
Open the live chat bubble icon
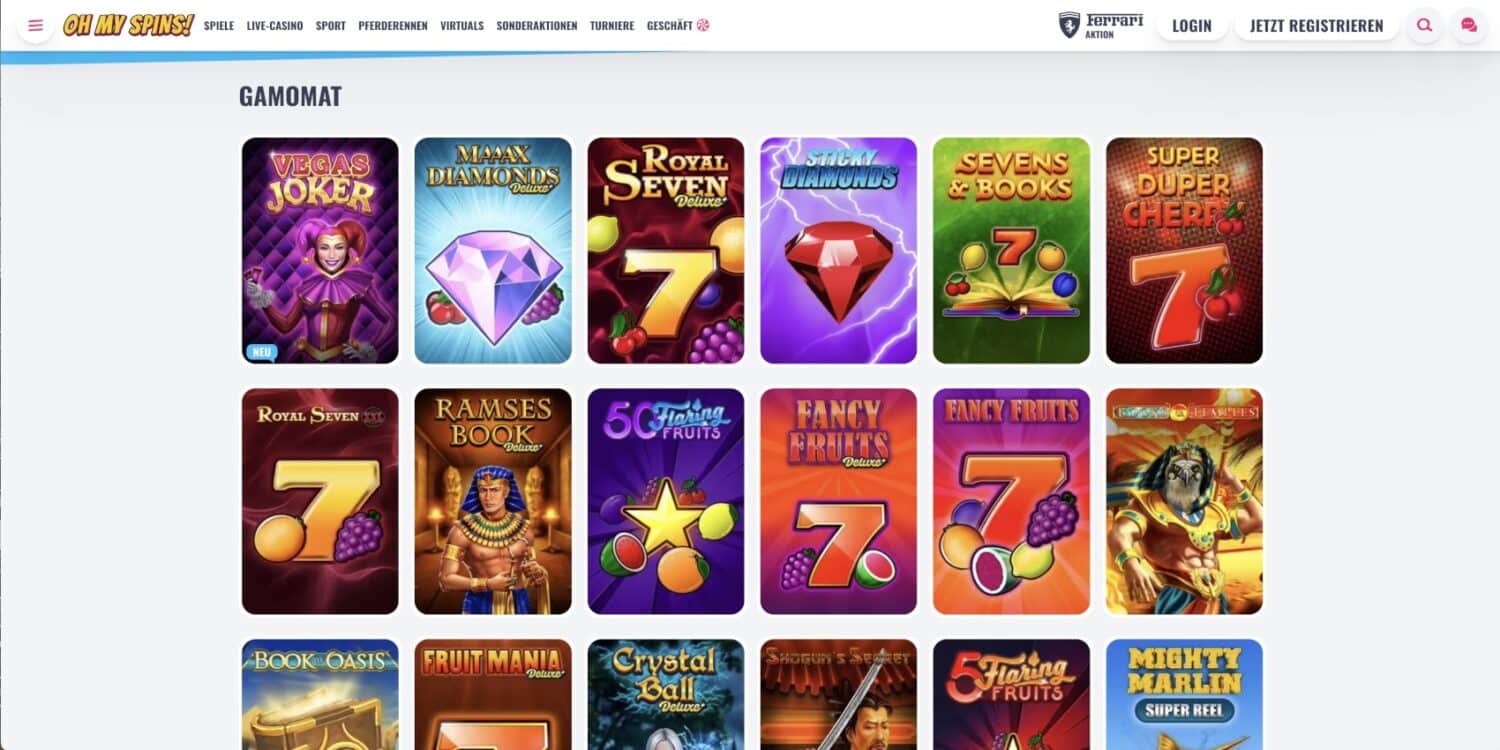[x=1468, y=25]
